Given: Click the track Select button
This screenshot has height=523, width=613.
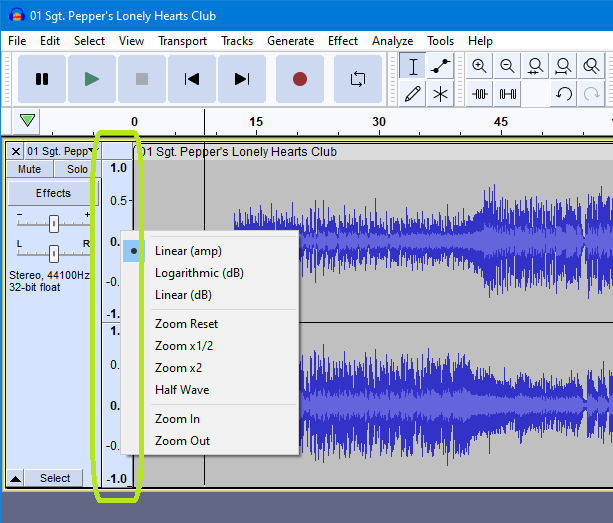Looking at the screenshot, I should [x=55, y=478].
